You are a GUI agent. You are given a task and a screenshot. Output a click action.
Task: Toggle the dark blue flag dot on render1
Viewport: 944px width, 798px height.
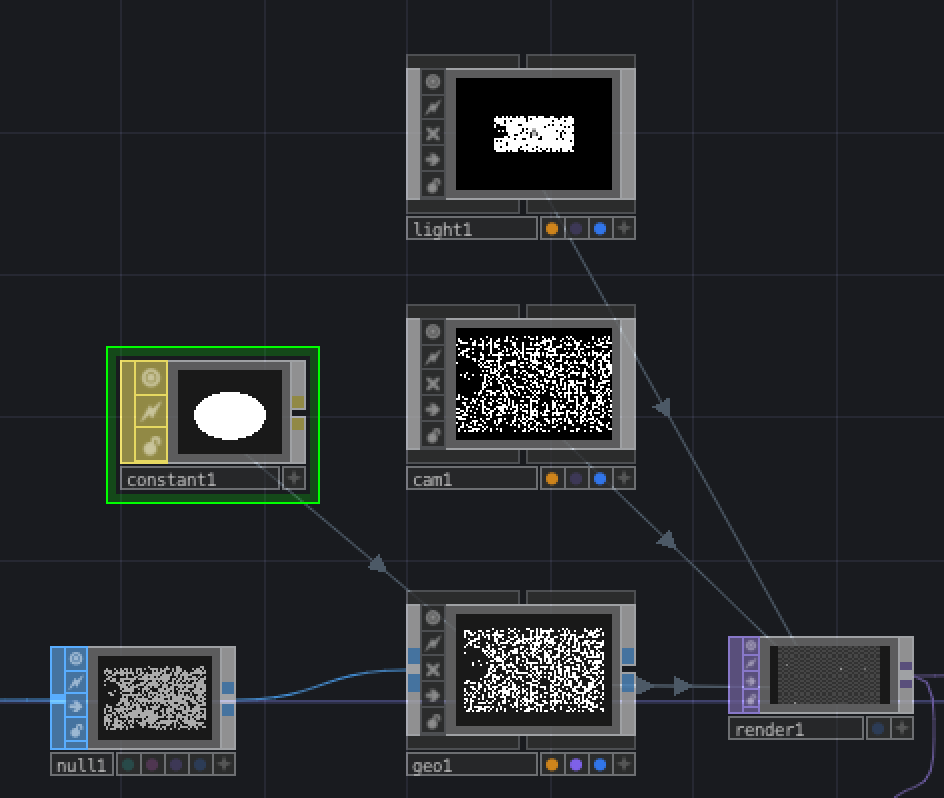[878, 729]
